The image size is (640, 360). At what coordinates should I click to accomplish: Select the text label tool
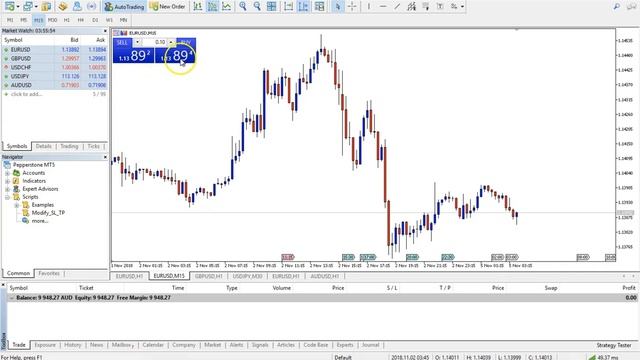[440, 7]
